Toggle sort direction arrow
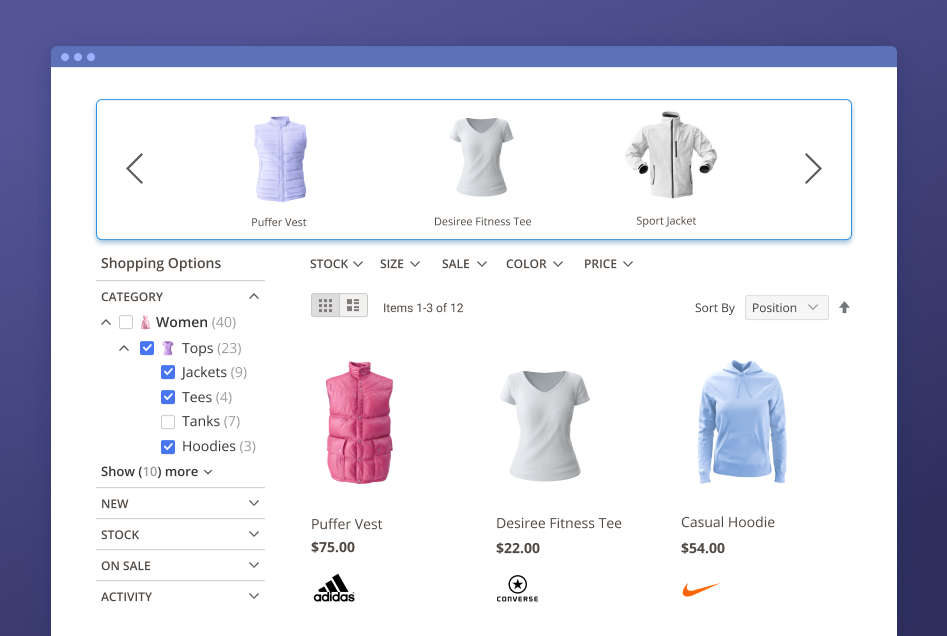The height and width of the screenshot is (636, 947). (x=844, y=308)
